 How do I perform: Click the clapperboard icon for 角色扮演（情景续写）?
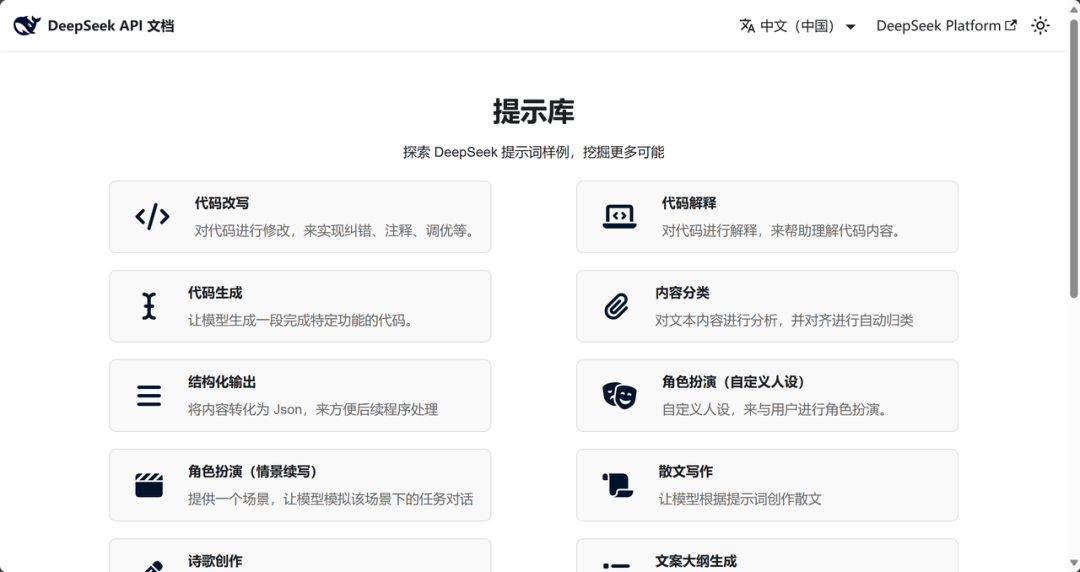pos(149,485)
